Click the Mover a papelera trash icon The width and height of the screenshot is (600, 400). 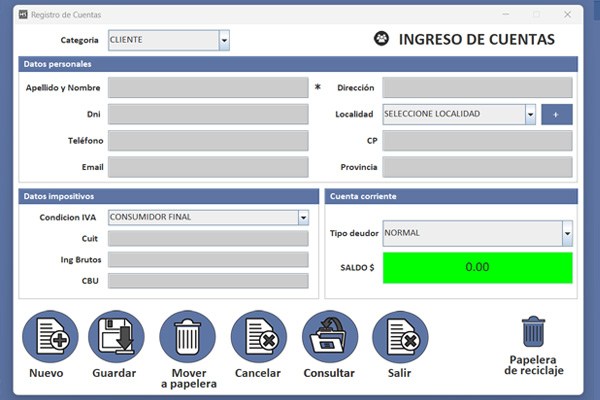click(x=187, y=338)
